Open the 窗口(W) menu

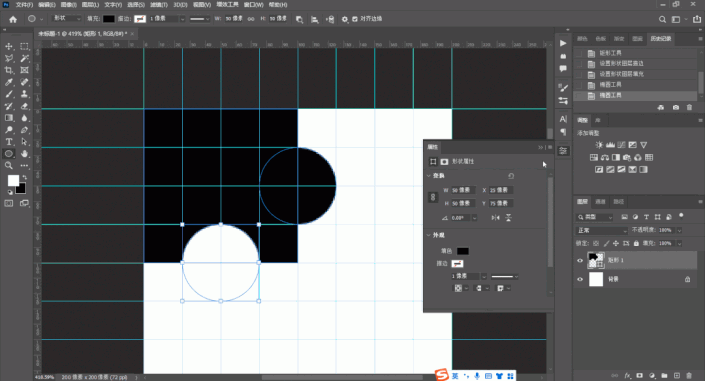coord(253,5)
